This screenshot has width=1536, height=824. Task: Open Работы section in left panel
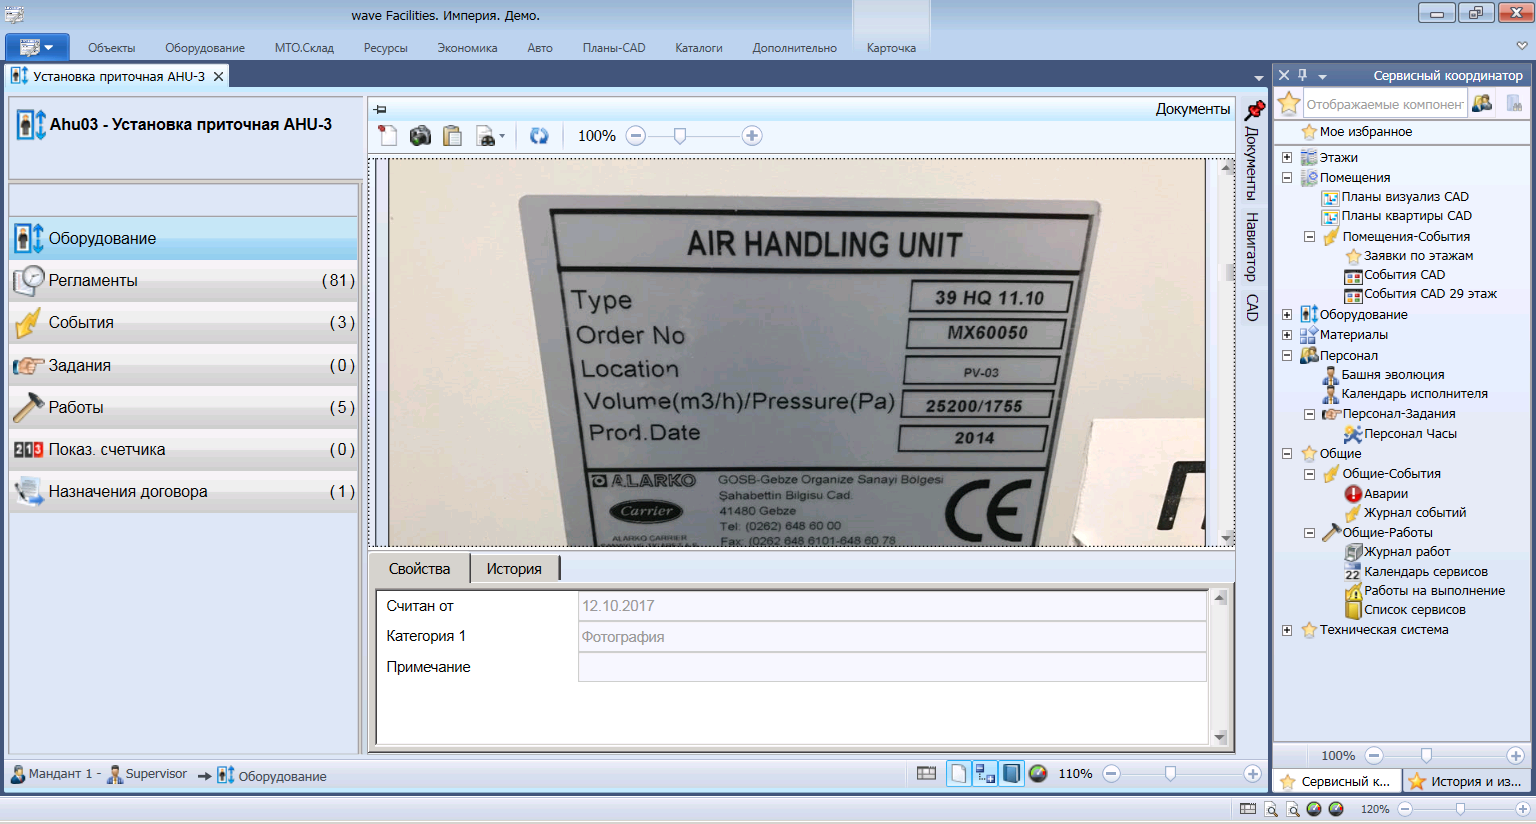(x=184, y=407)
